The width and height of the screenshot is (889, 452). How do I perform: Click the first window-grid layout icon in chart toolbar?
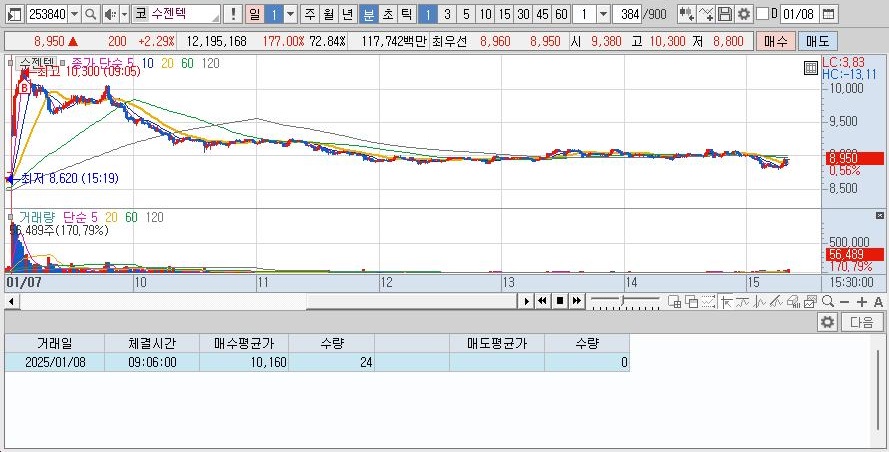click(675, 302)
